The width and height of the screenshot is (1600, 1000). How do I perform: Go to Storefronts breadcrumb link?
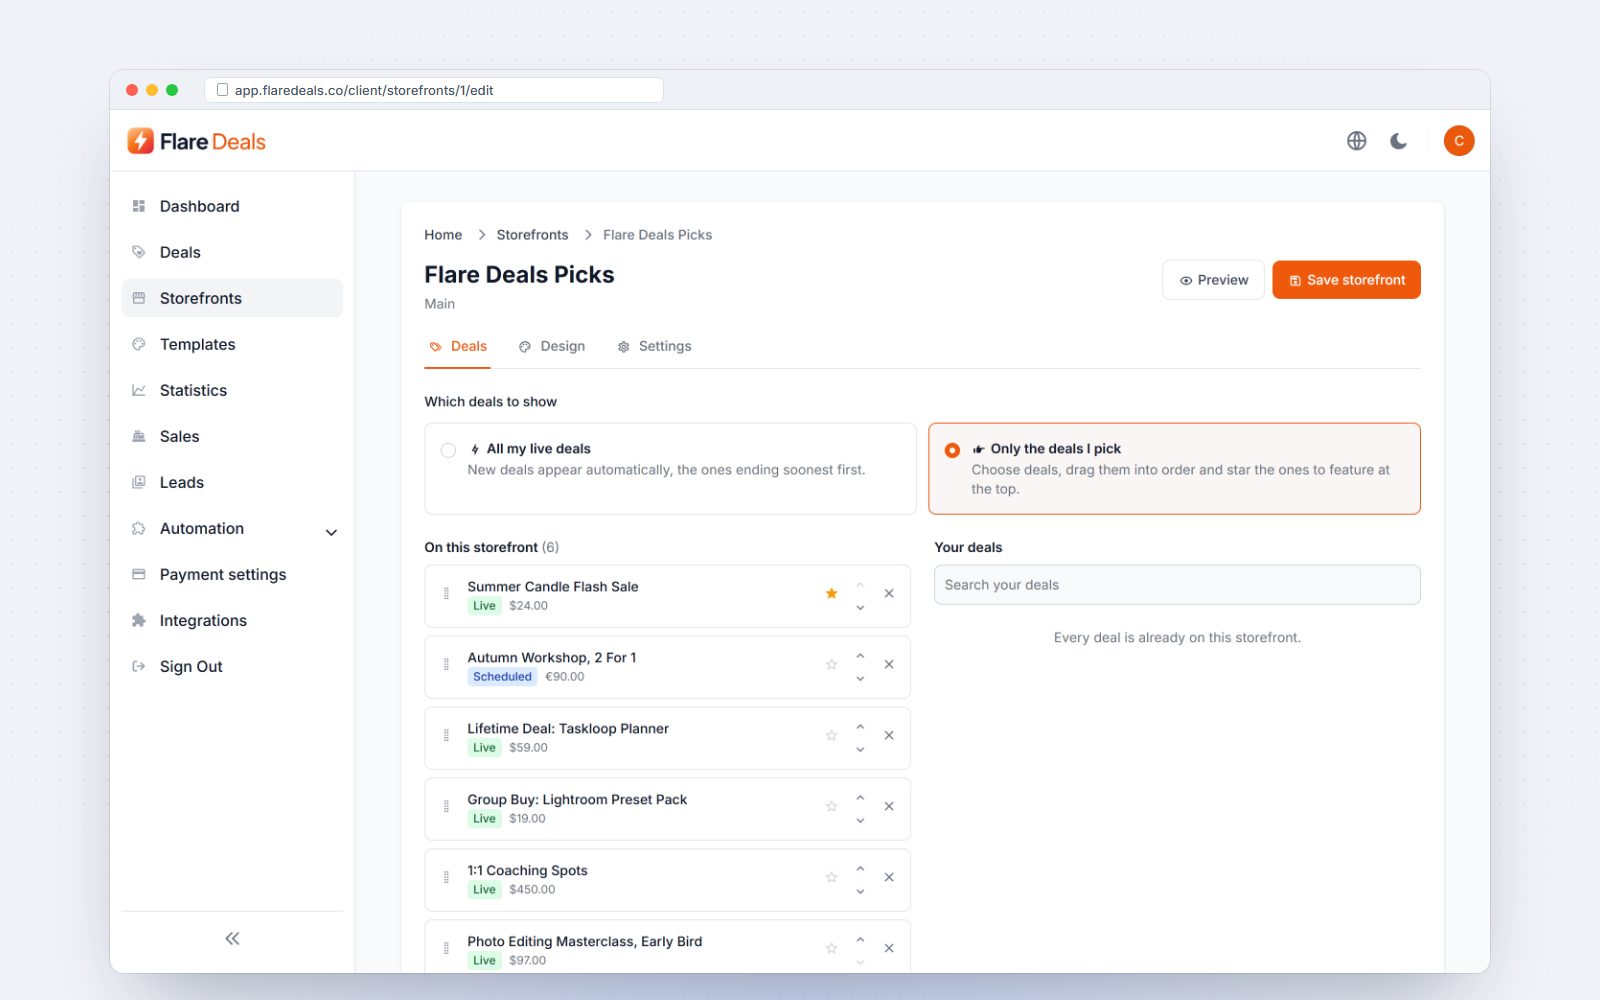coord(532,235)
